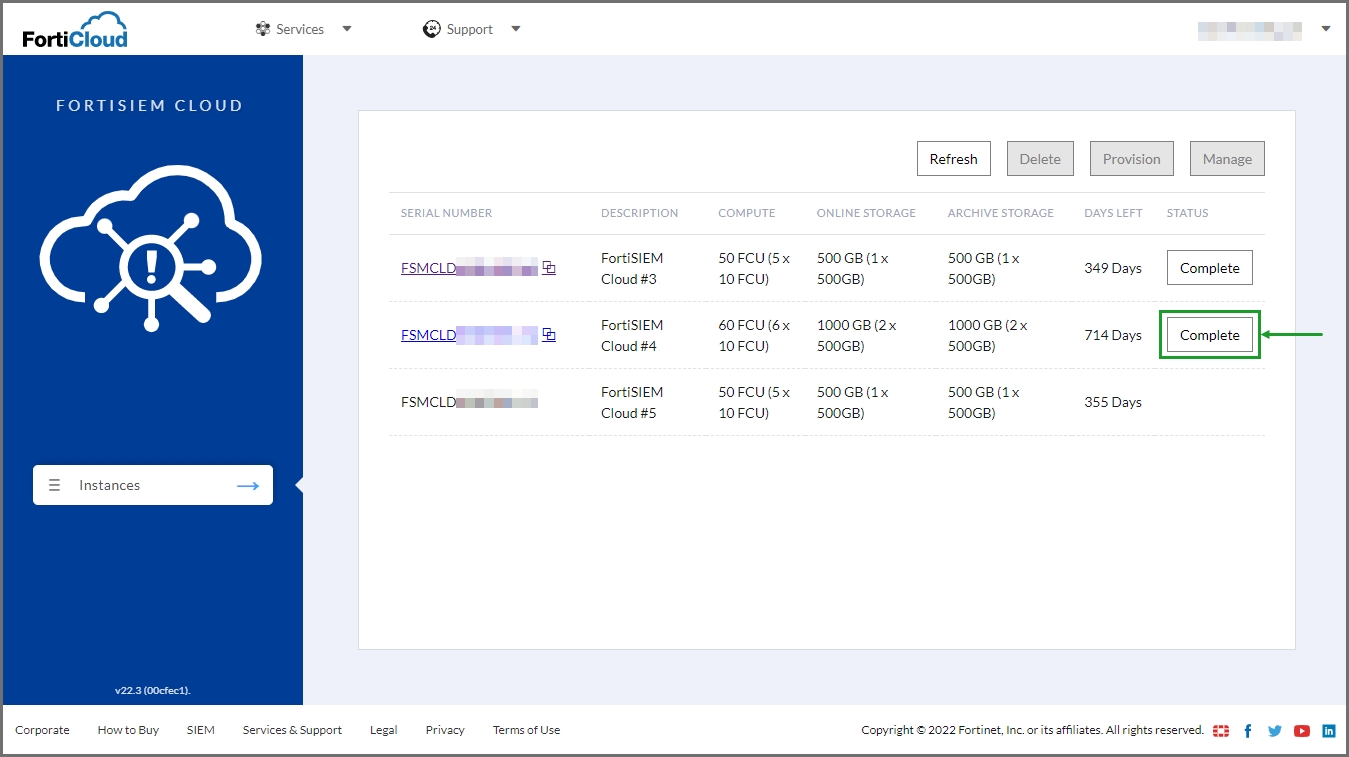Screen dimensions: 1349x757
Task: Click the FortiCloud logo
Action: [x=75, y=30]
